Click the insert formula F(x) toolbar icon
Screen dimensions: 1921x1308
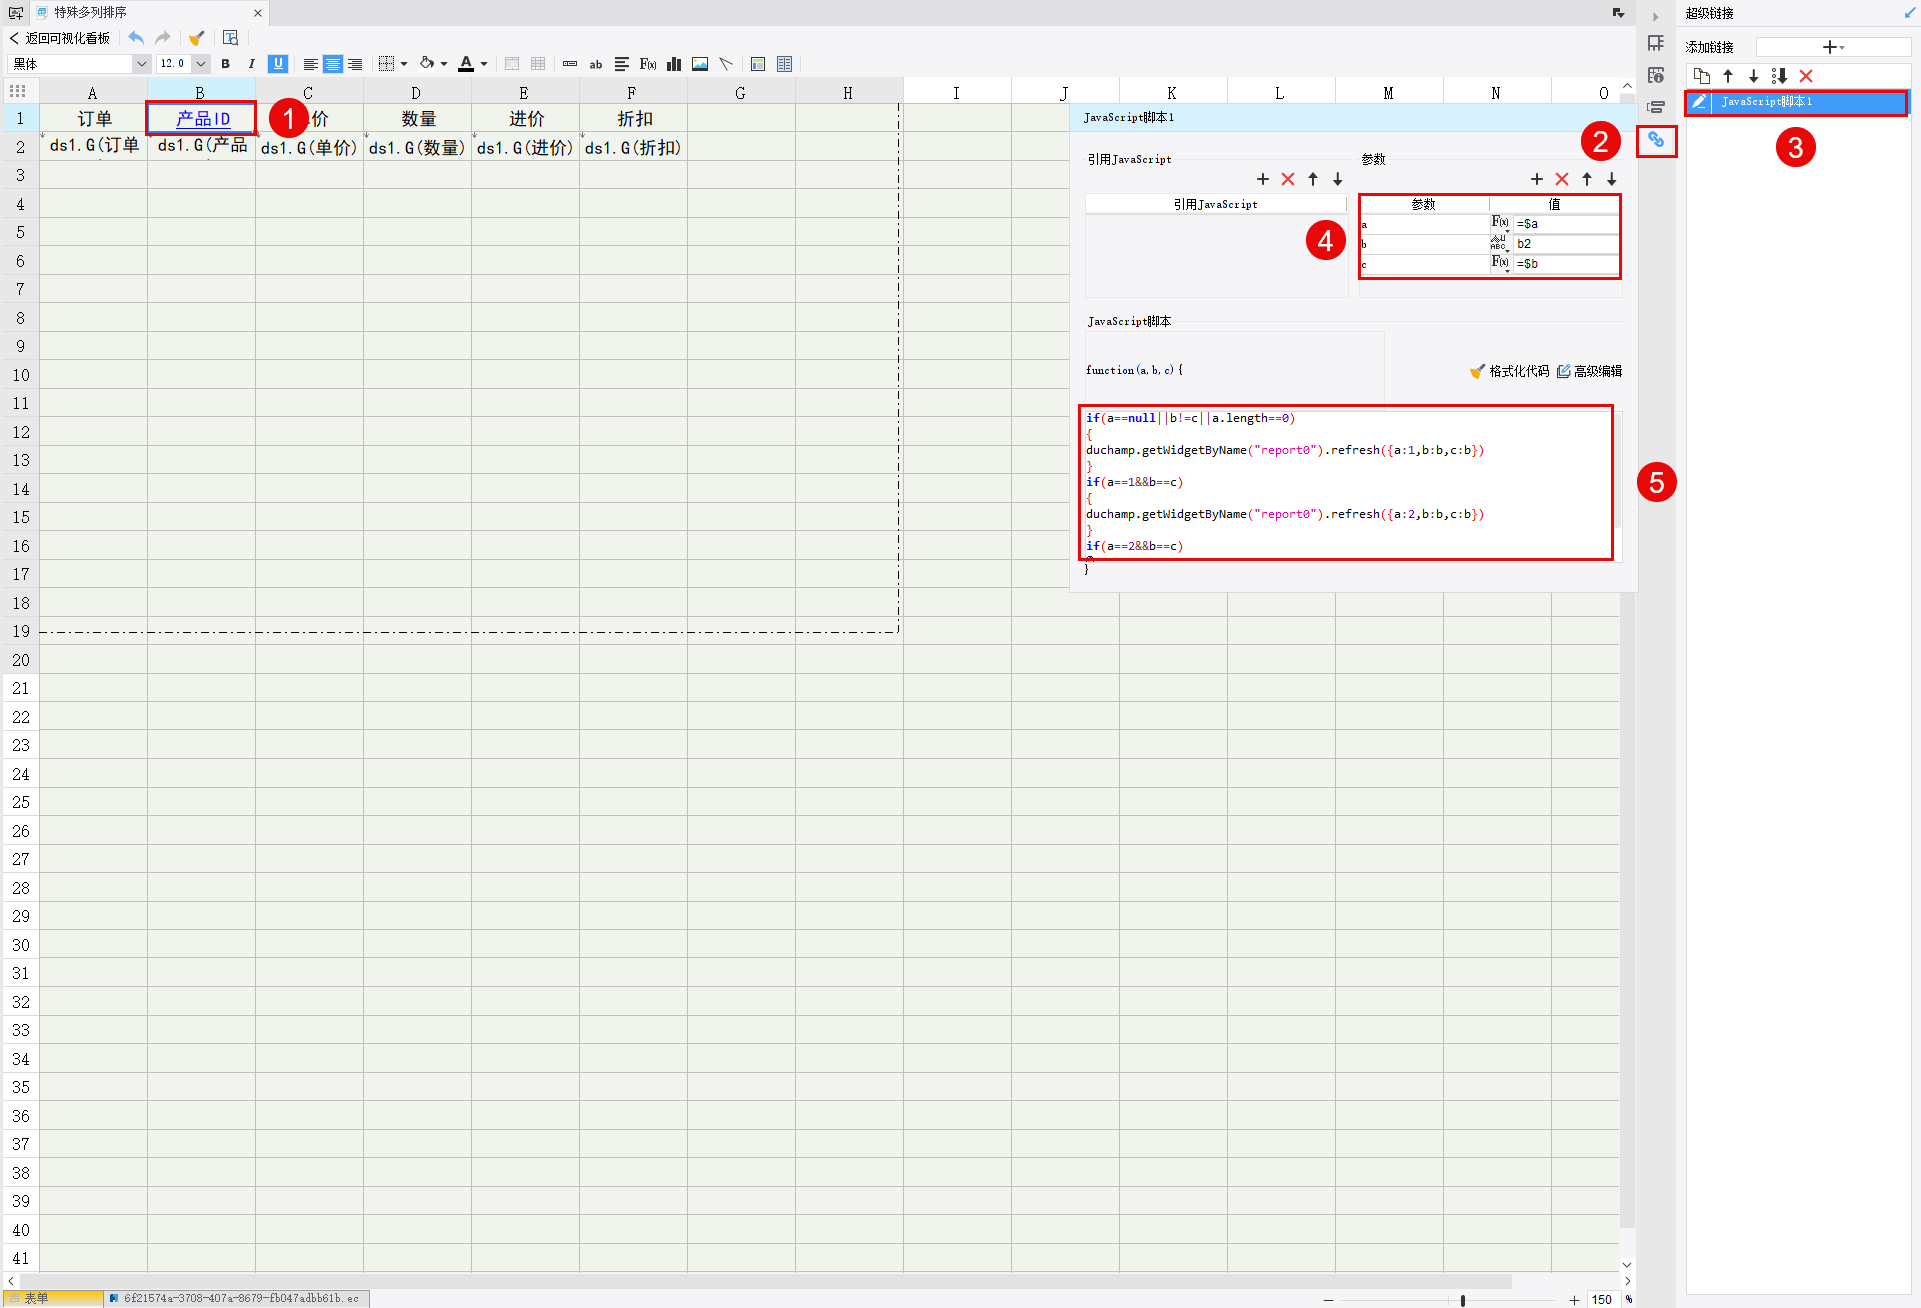pos(648,64)
